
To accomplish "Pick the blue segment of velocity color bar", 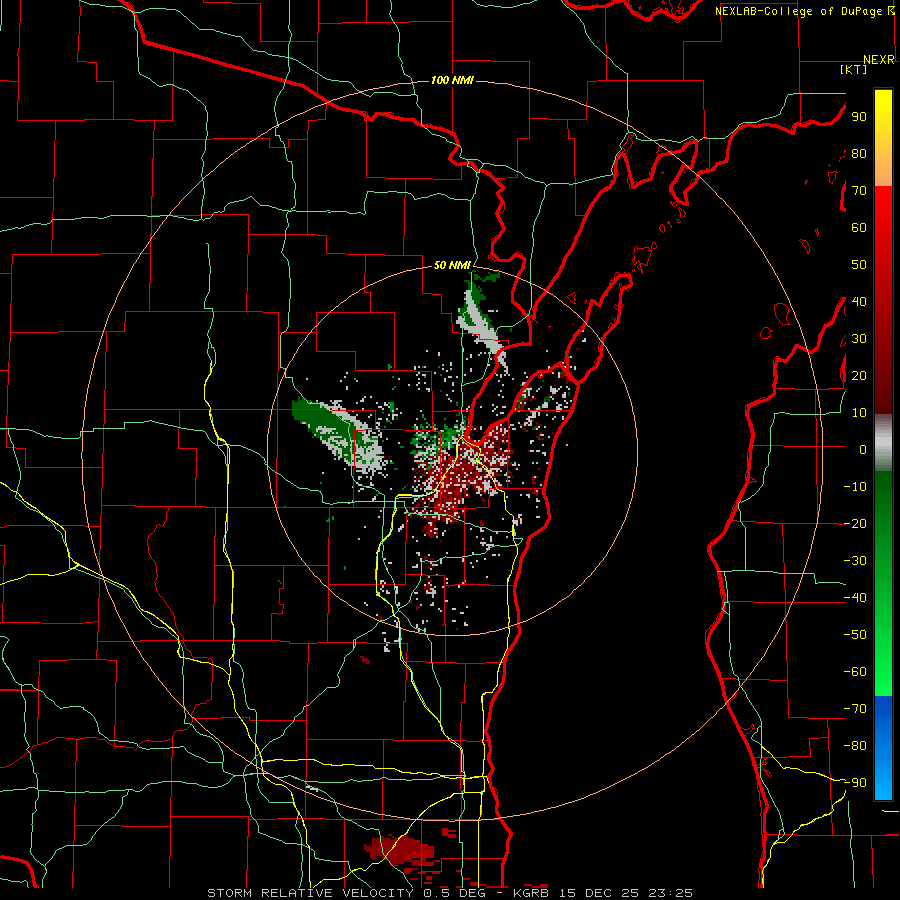I will 883,748.
